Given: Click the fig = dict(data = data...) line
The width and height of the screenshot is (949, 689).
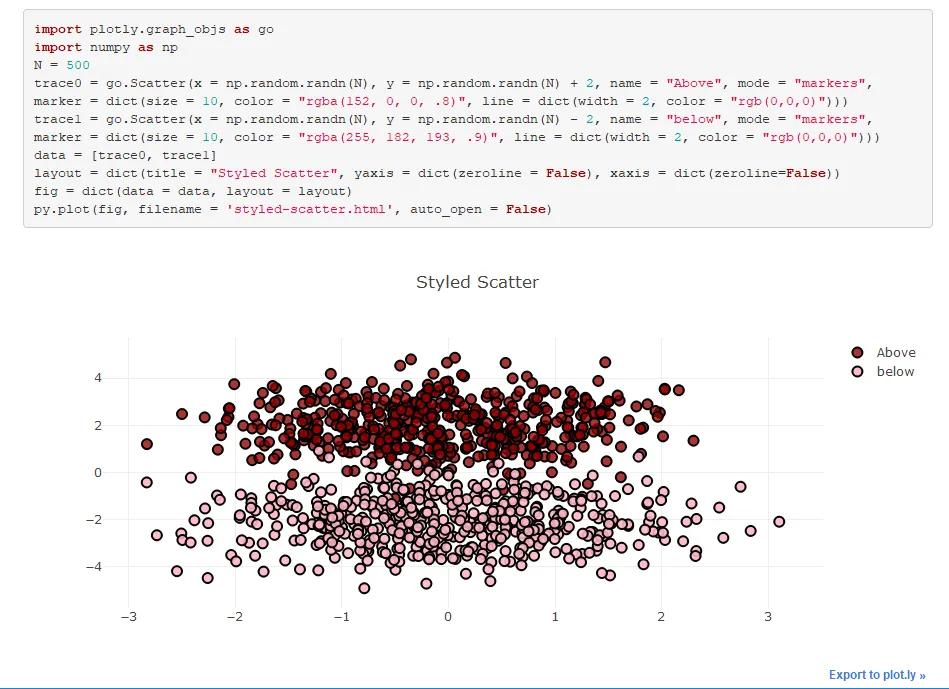Looking at the screenshot, I should tap(192, 191).
